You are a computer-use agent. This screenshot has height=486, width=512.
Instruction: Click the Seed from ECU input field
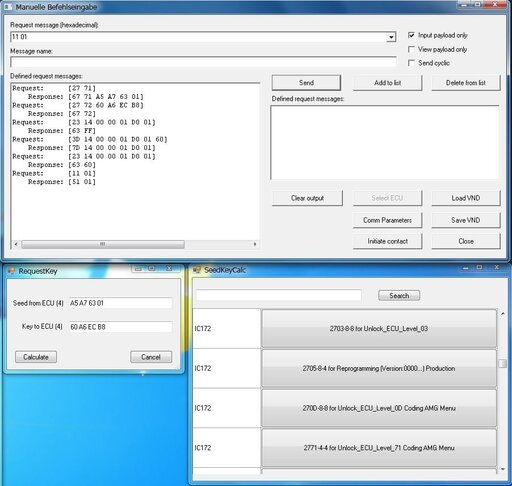(x=120, y=303)
